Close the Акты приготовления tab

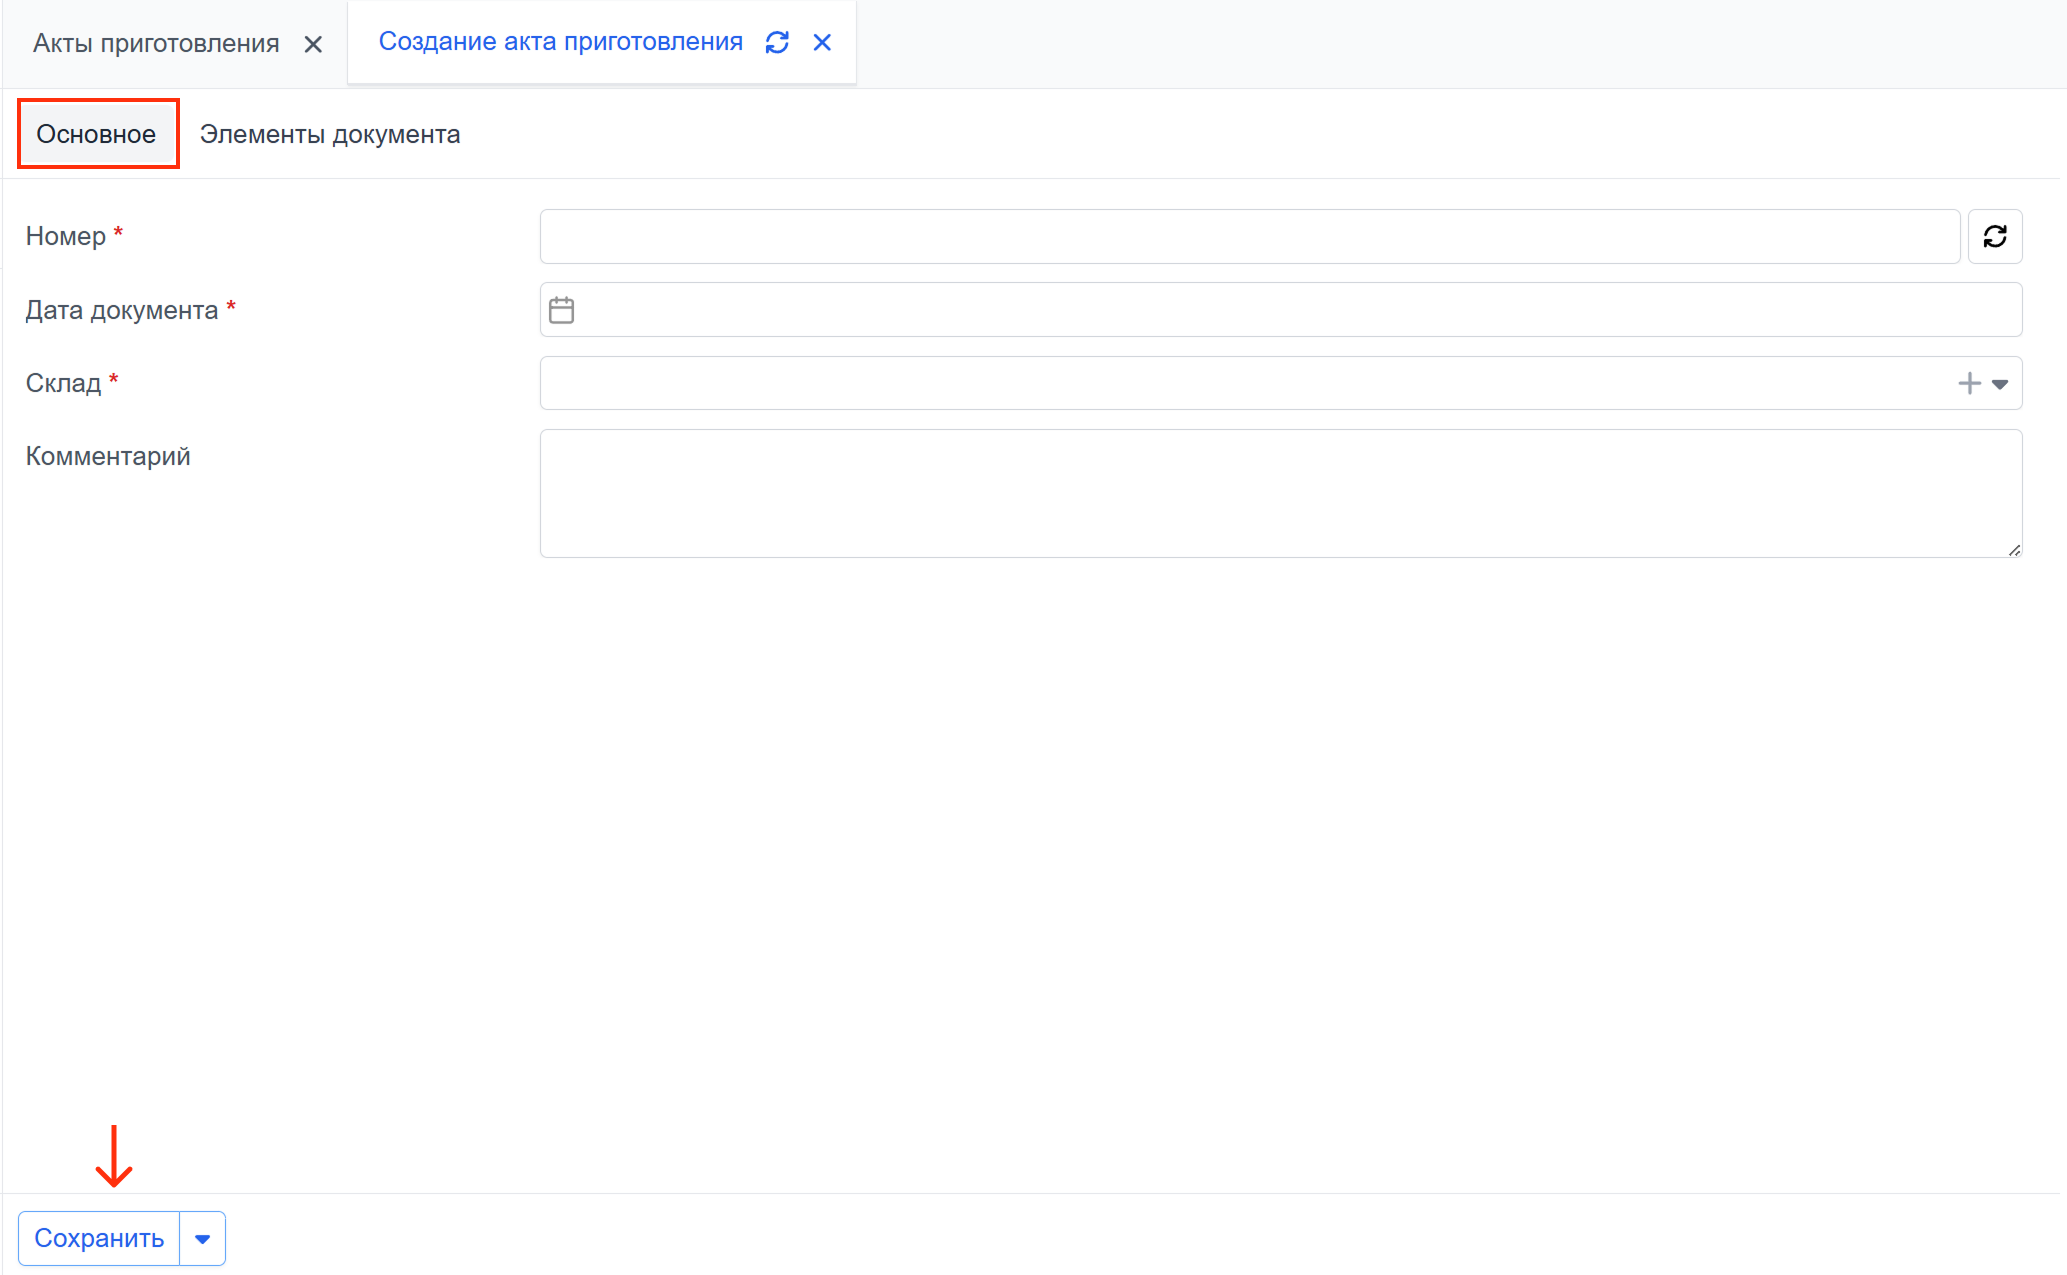(x=313, y=44)
